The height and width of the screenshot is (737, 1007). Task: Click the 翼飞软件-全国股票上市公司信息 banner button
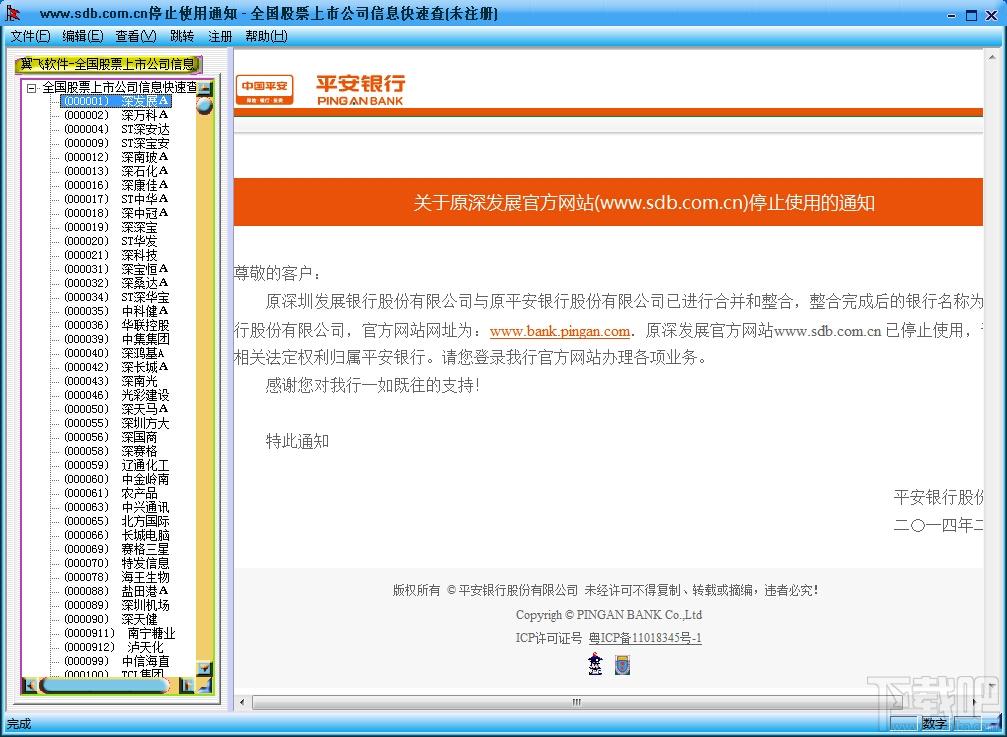[x=108, y=64]
